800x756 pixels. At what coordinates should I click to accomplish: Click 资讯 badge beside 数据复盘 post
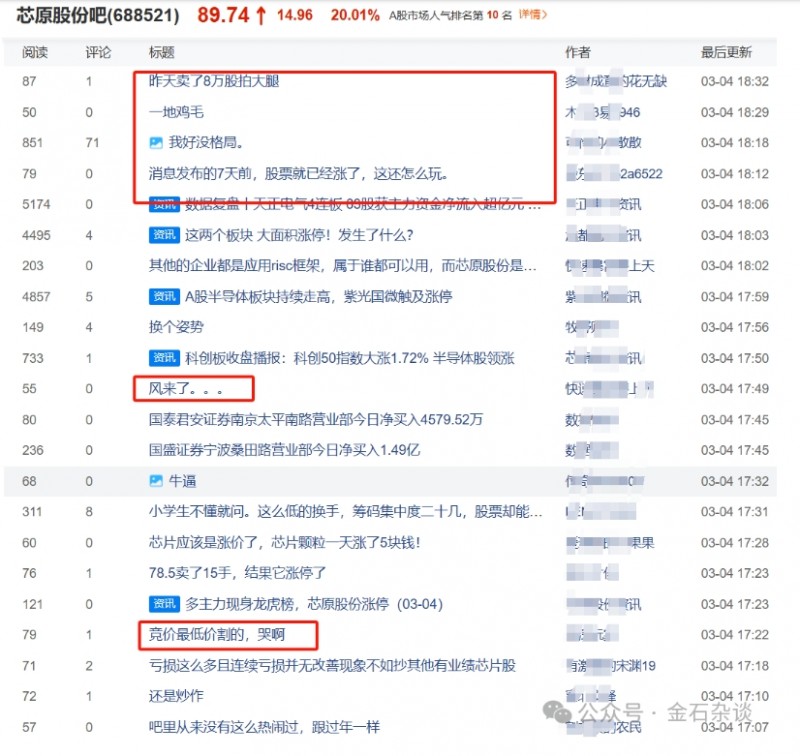(164, 205)
